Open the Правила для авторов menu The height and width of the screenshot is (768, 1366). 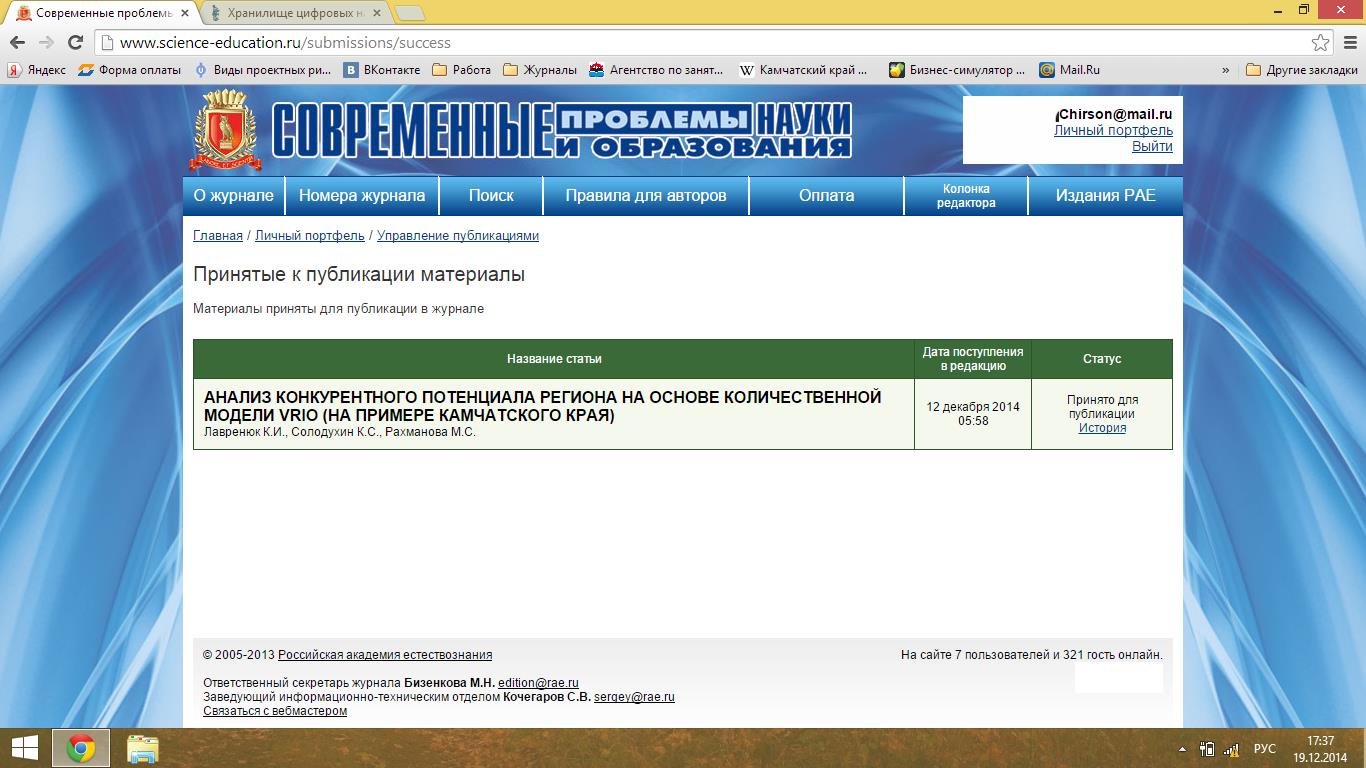coord(645,196)
